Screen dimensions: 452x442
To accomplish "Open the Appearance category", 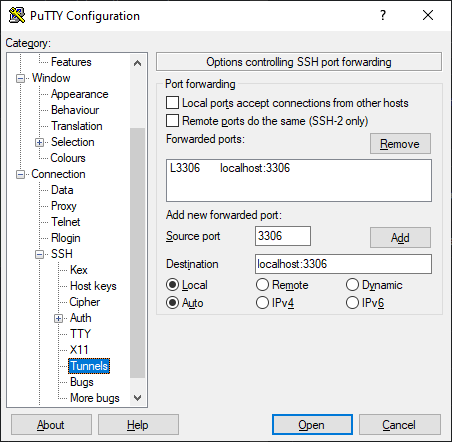I will 80,94.
